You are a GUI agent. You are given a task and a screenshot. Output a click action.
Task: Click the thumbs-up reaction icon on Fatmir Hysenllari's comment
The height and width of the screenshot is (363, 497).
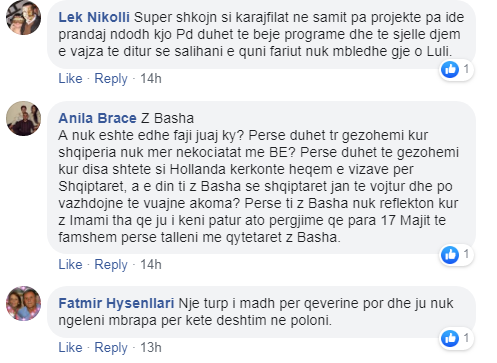tap(450, 338)
